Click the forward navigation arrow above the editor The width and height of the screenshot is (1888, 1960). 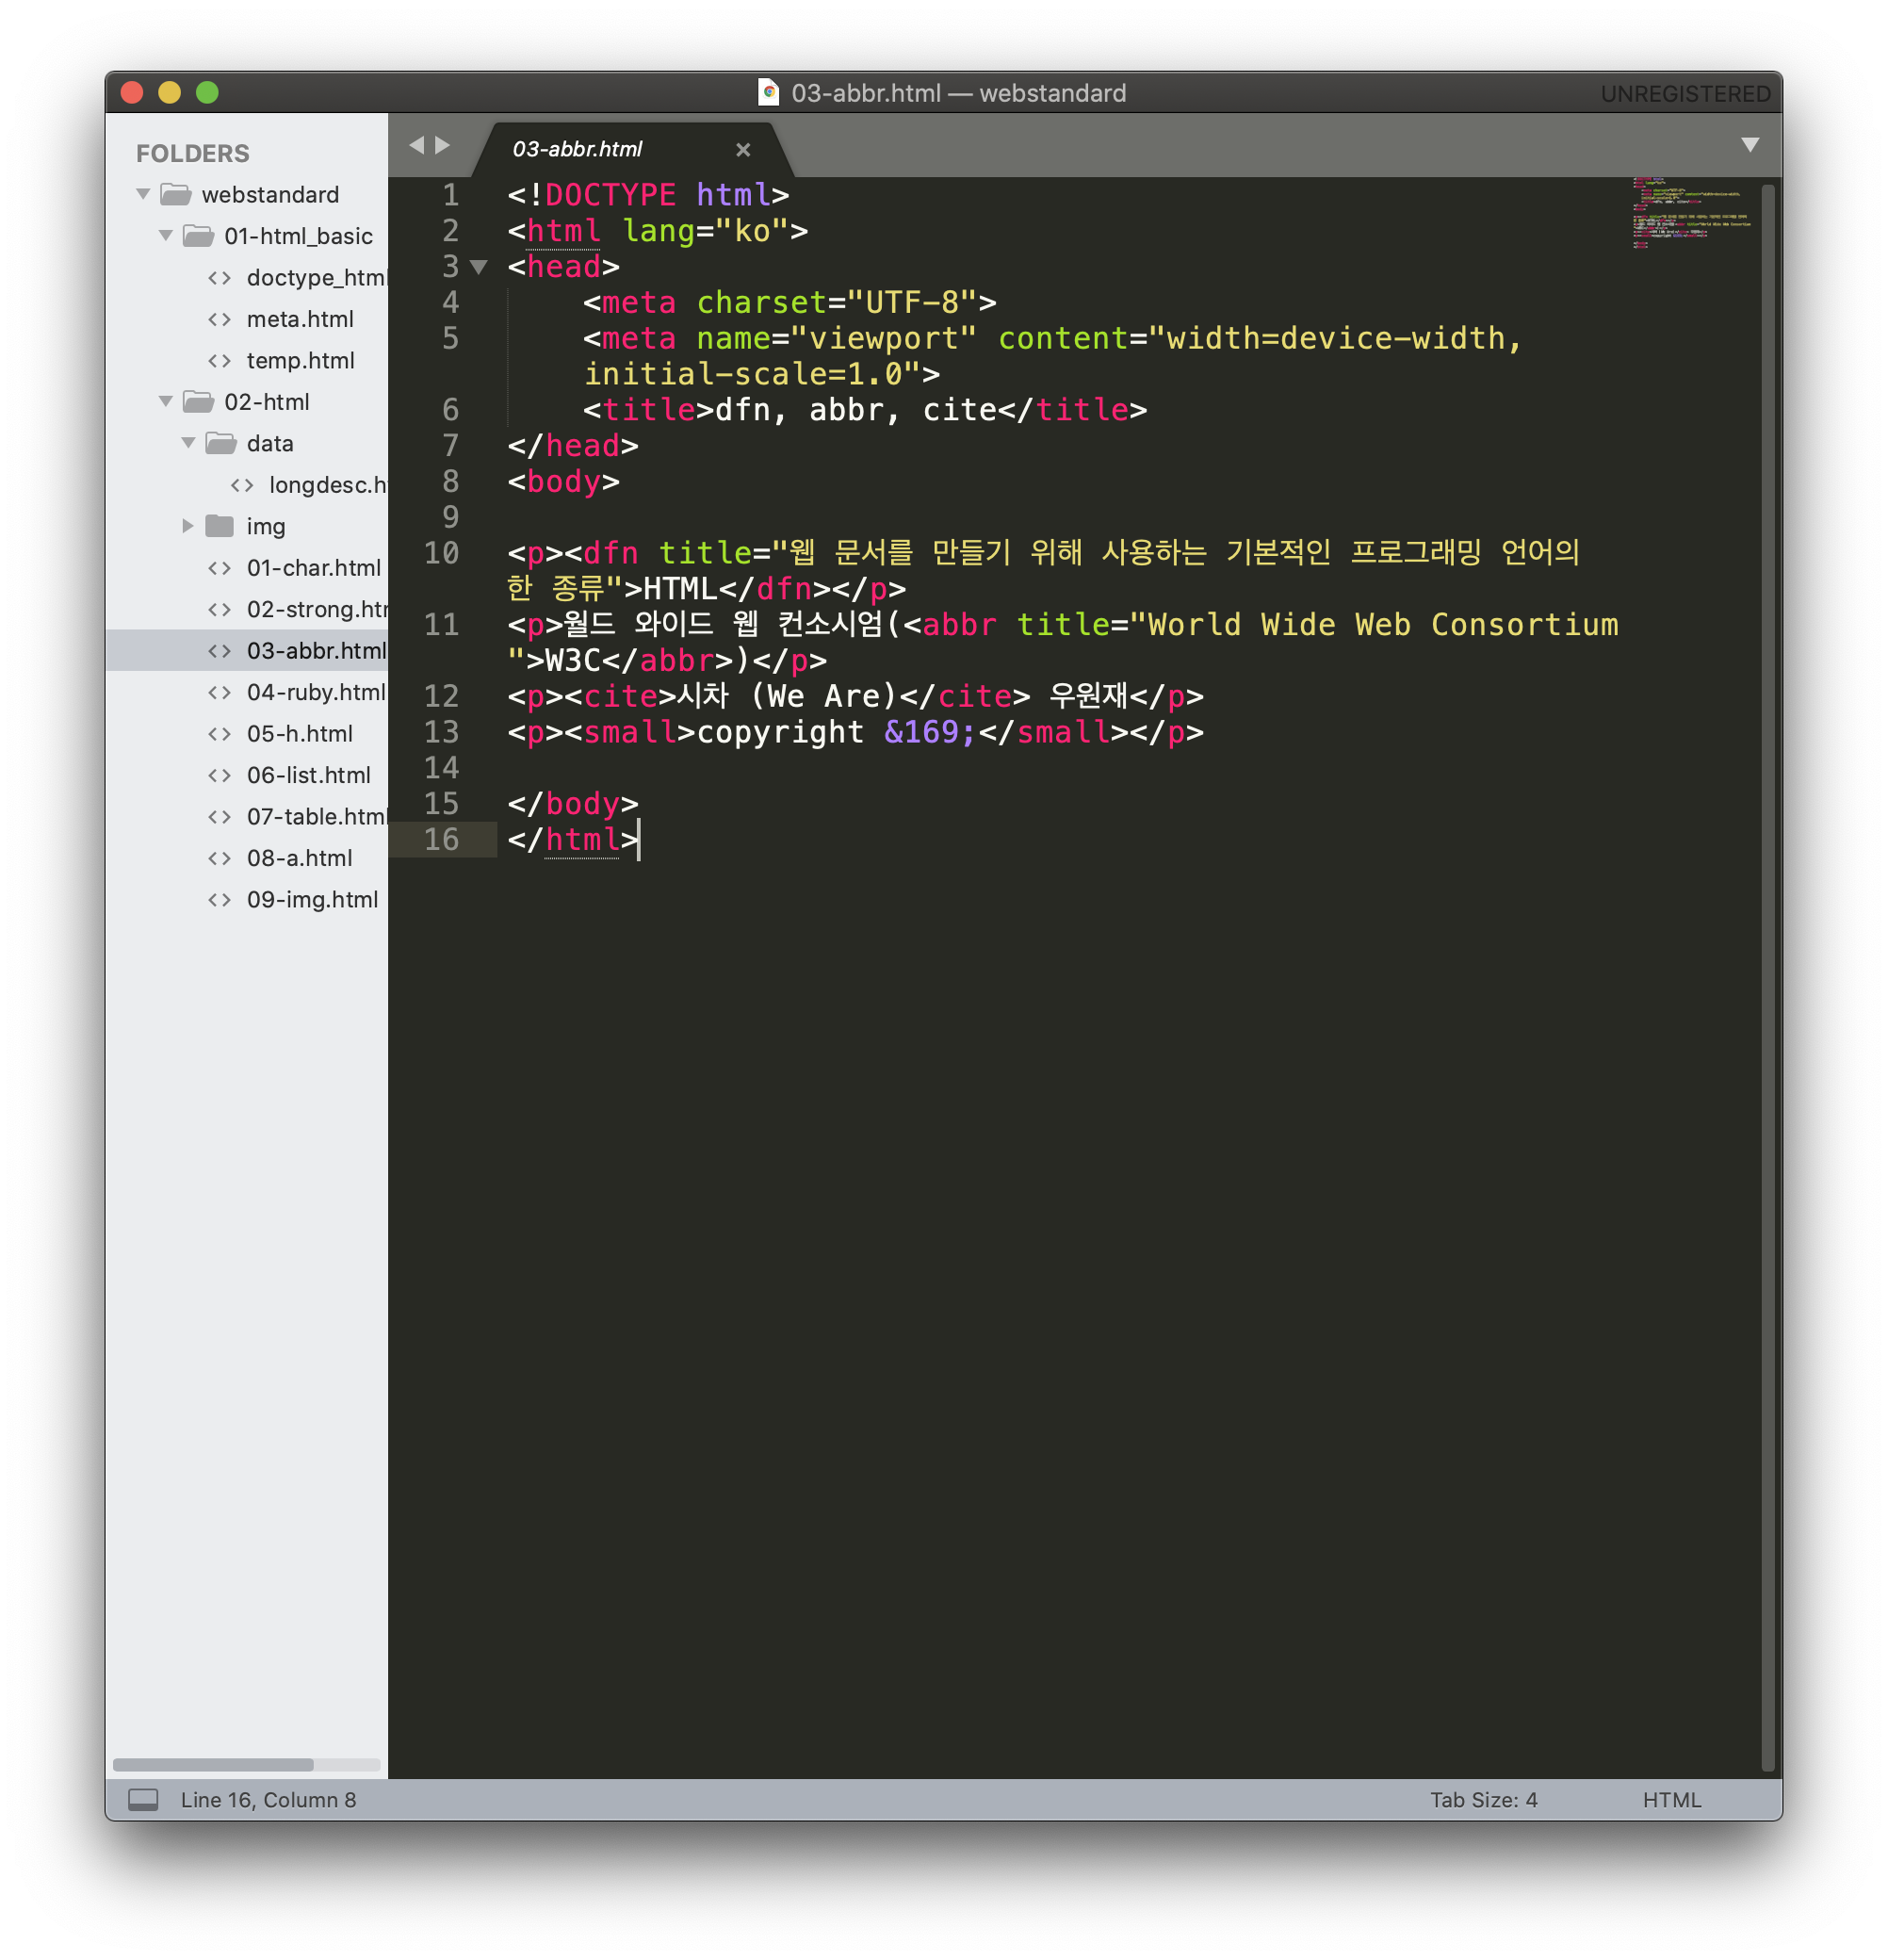pos(443,145)
